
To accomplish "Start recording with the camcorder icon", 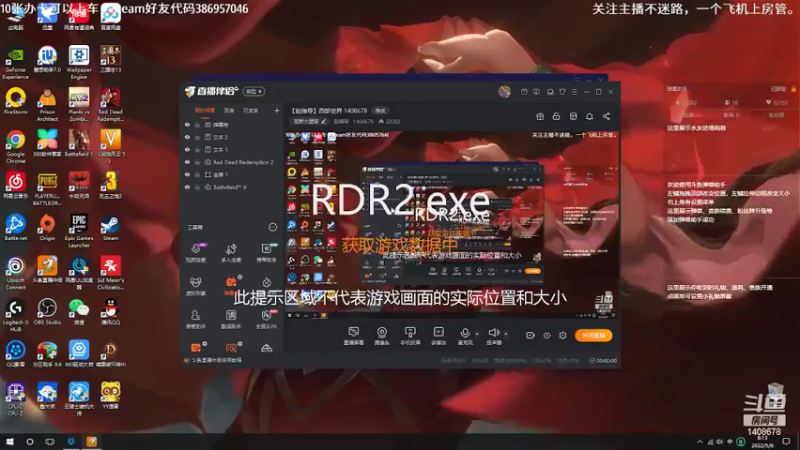I will pos(530,335).
